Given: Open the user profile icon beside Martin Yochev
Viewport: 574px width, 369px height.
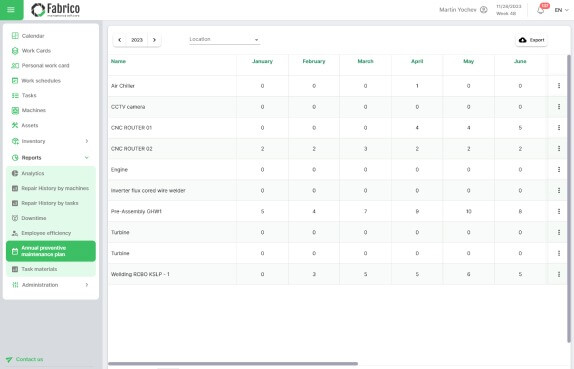Looking at the screenshot, I should pos(484,10).
